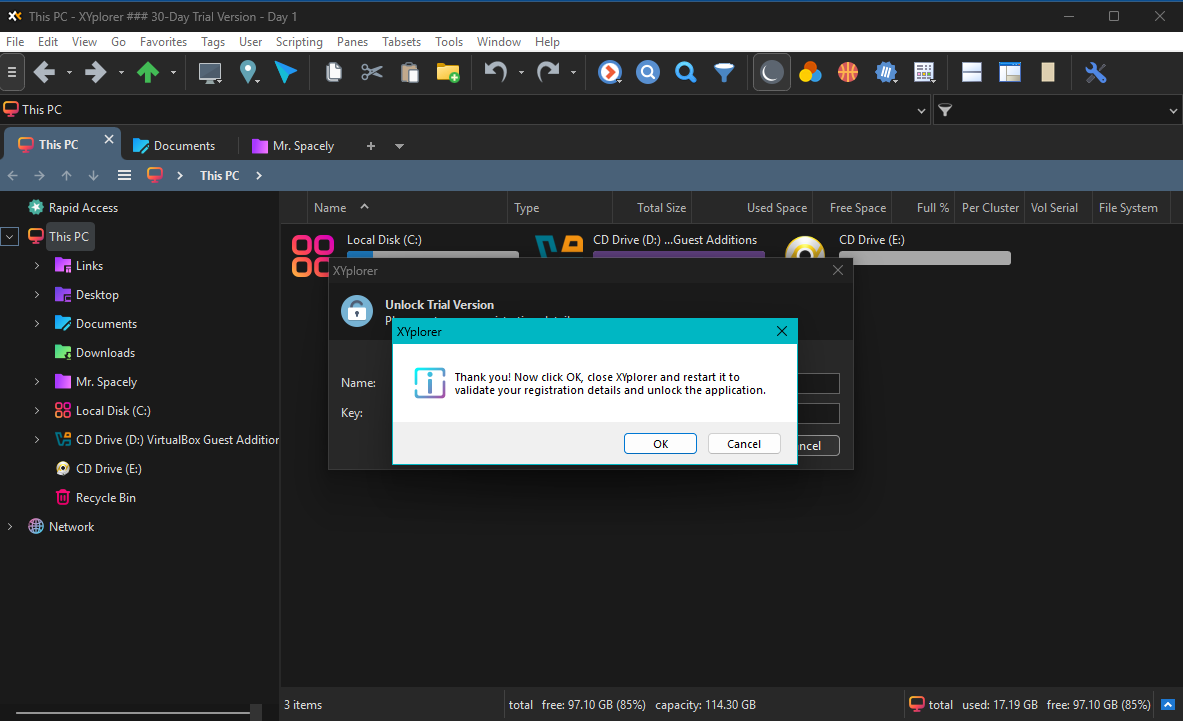Screen dimensions: 1183x721
Task: Sort by the Free Space column header
Action: pyautogui.click(x=853, y=208)
